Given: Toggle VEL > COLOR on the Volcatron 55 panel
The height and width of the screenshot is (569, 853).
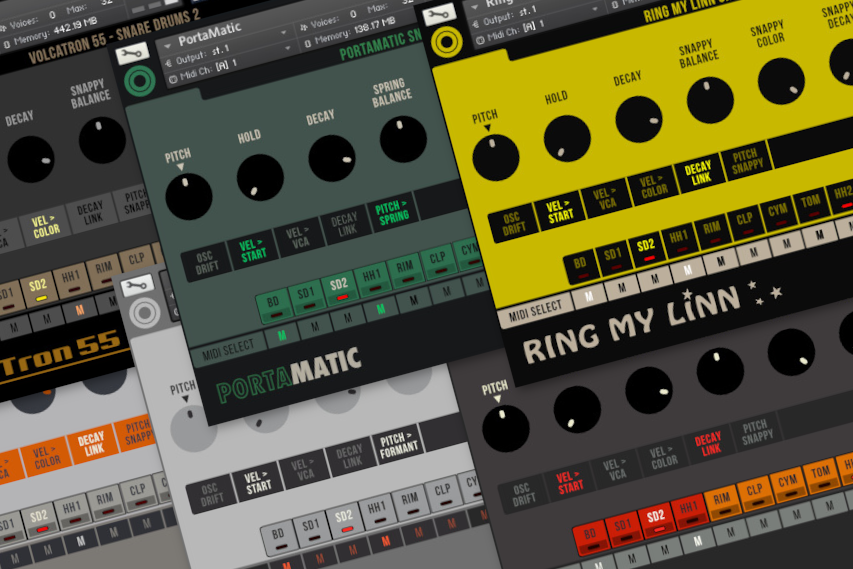Looking at the screenshot, I should (x=45, y=226).
